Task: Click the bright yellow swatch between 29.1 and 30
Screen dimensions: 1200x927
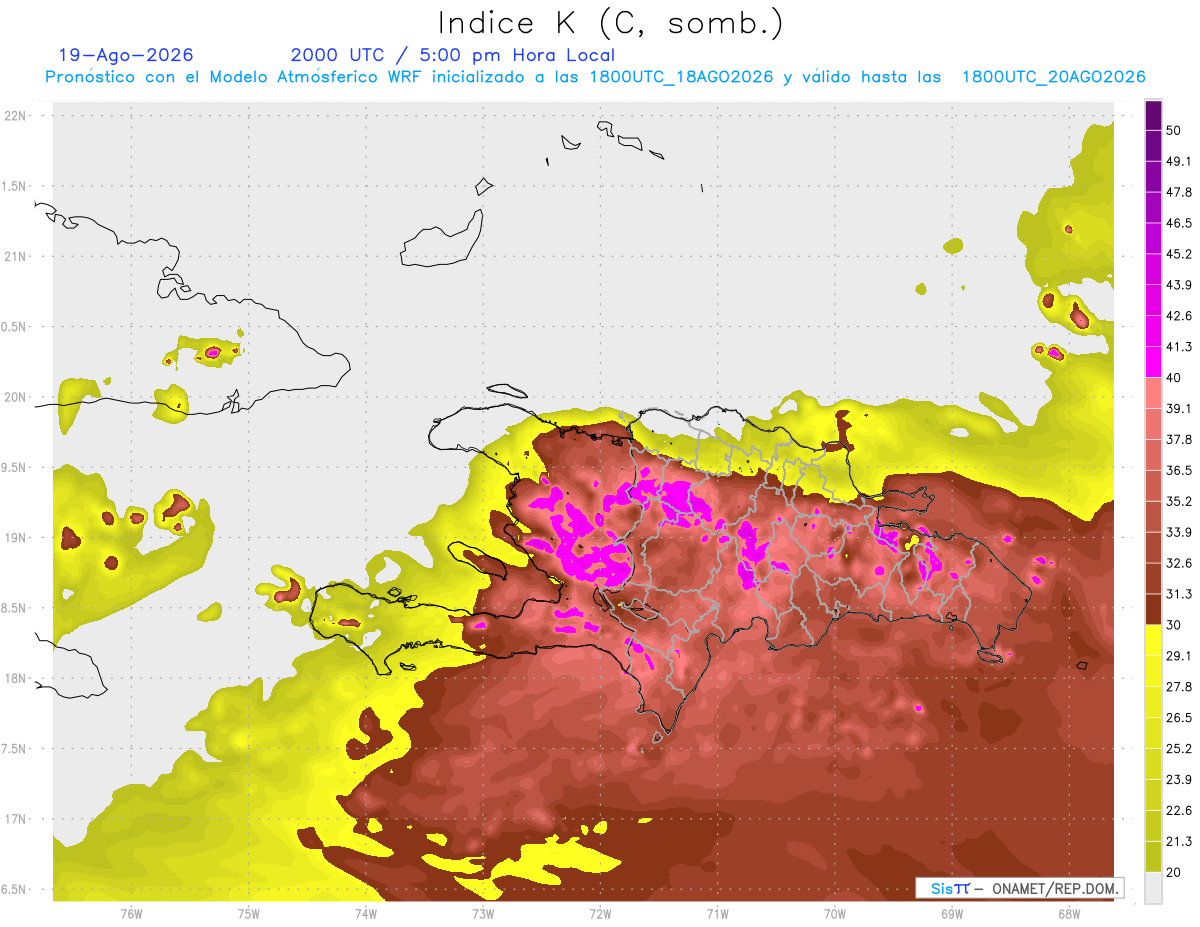Action: (x=1153, y=640)
